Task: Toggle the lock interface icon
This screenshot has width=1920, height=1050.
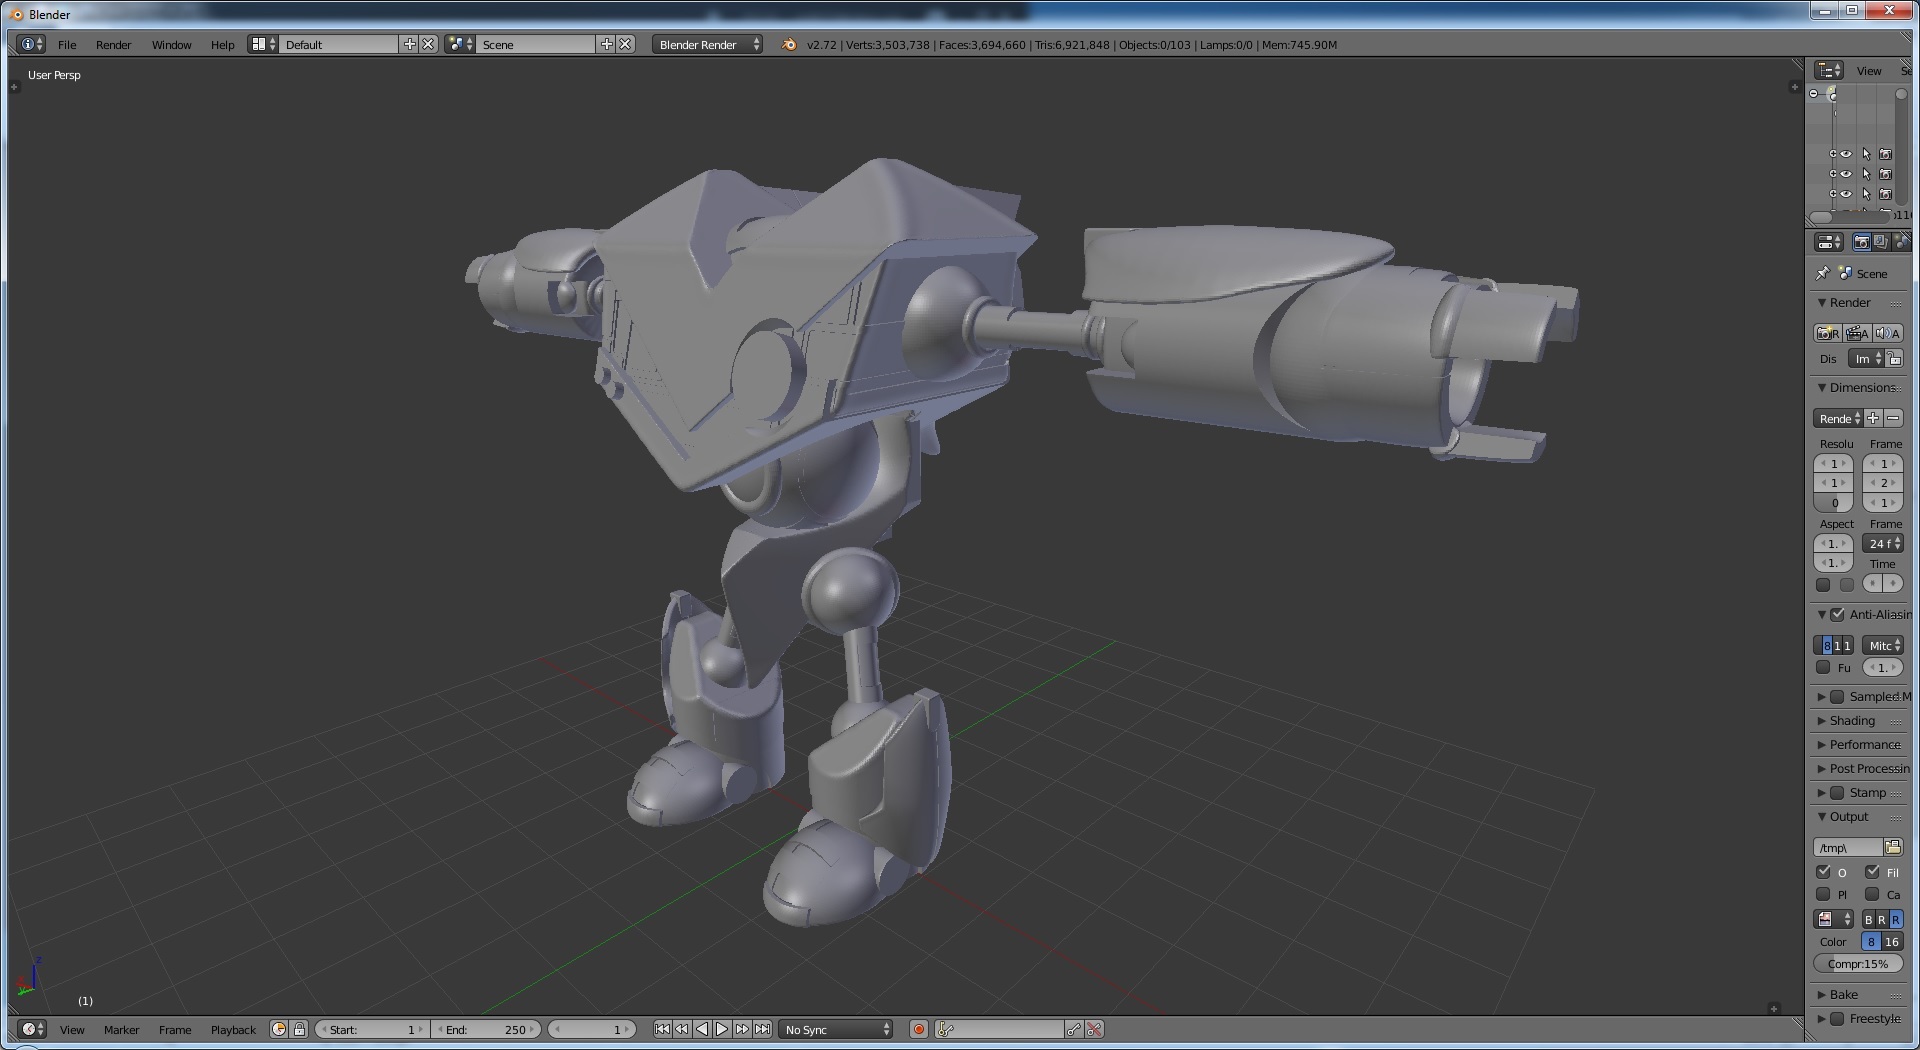Action: pyautogui.click(x=1895, y=359)
